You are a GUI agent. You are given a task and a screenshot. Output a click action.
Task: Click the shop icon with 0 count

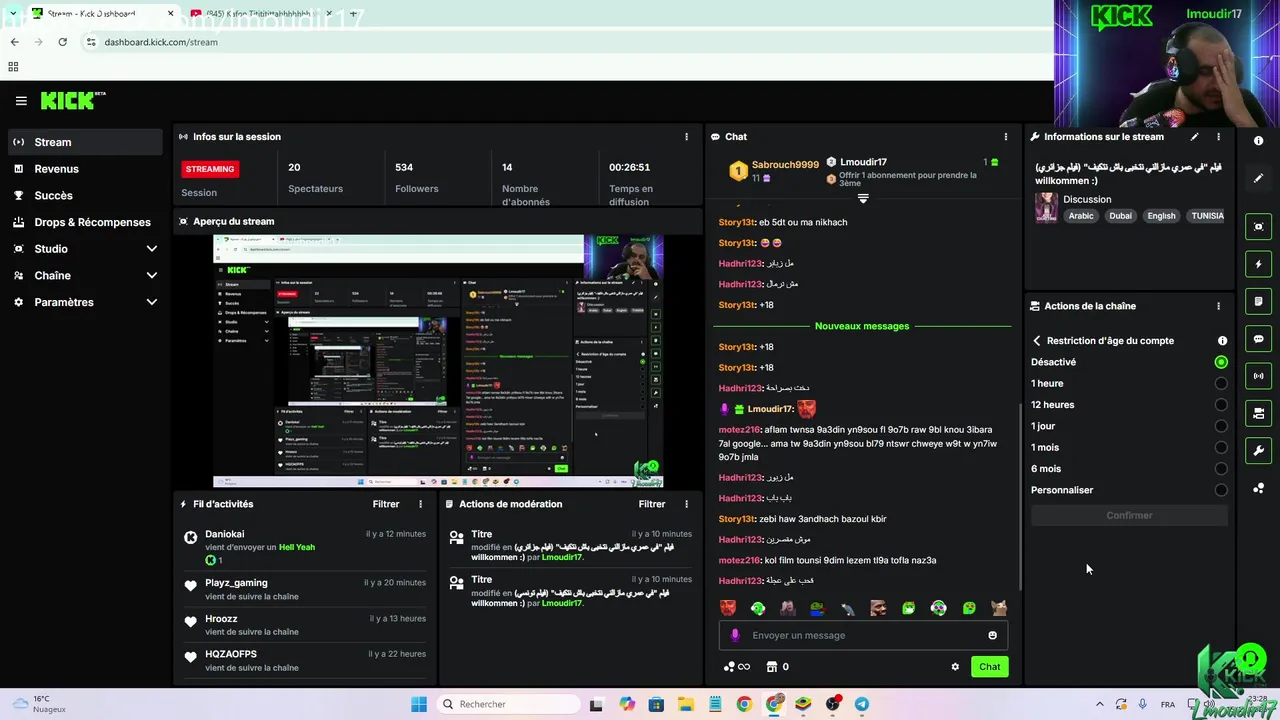point(777,667)
